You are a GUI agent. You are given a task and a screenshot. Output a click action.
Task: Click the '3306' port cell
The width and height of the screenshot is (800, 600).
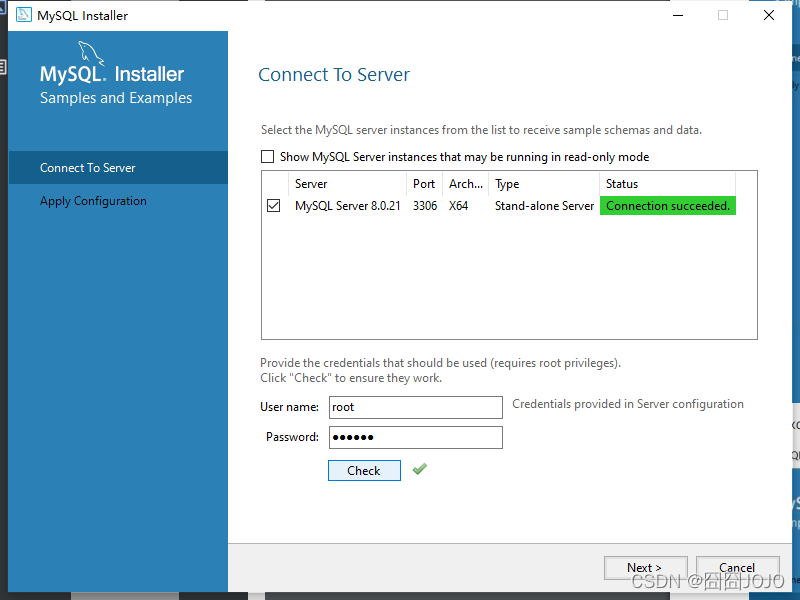pyautogui.click(x=425, y=206)
